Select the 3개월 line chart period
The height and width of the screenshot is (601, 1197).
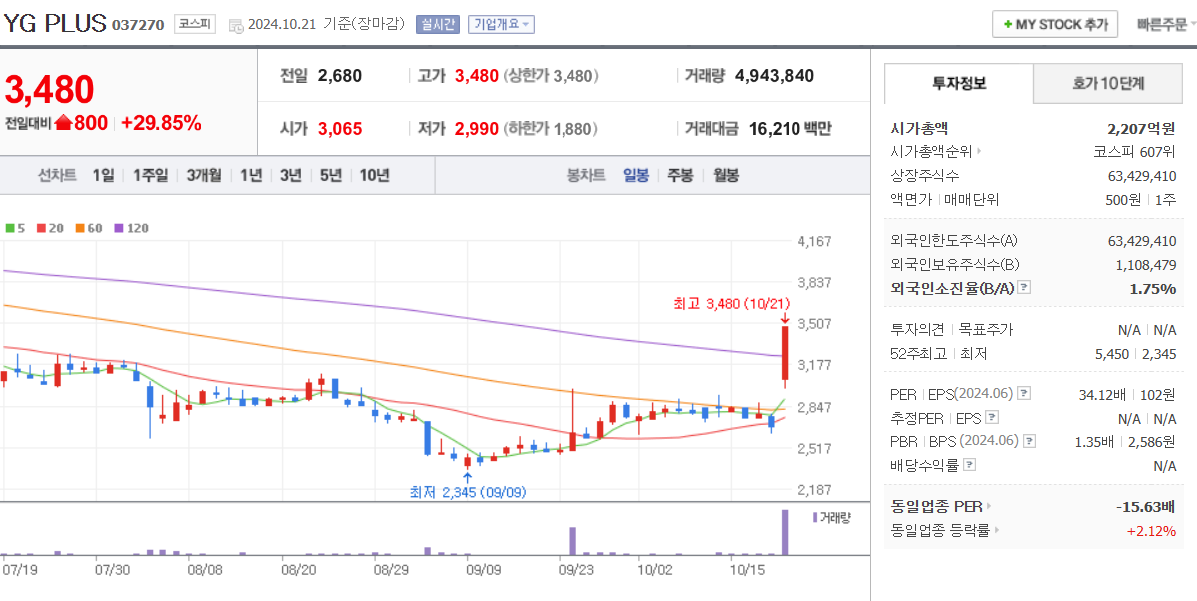[205, 176]
